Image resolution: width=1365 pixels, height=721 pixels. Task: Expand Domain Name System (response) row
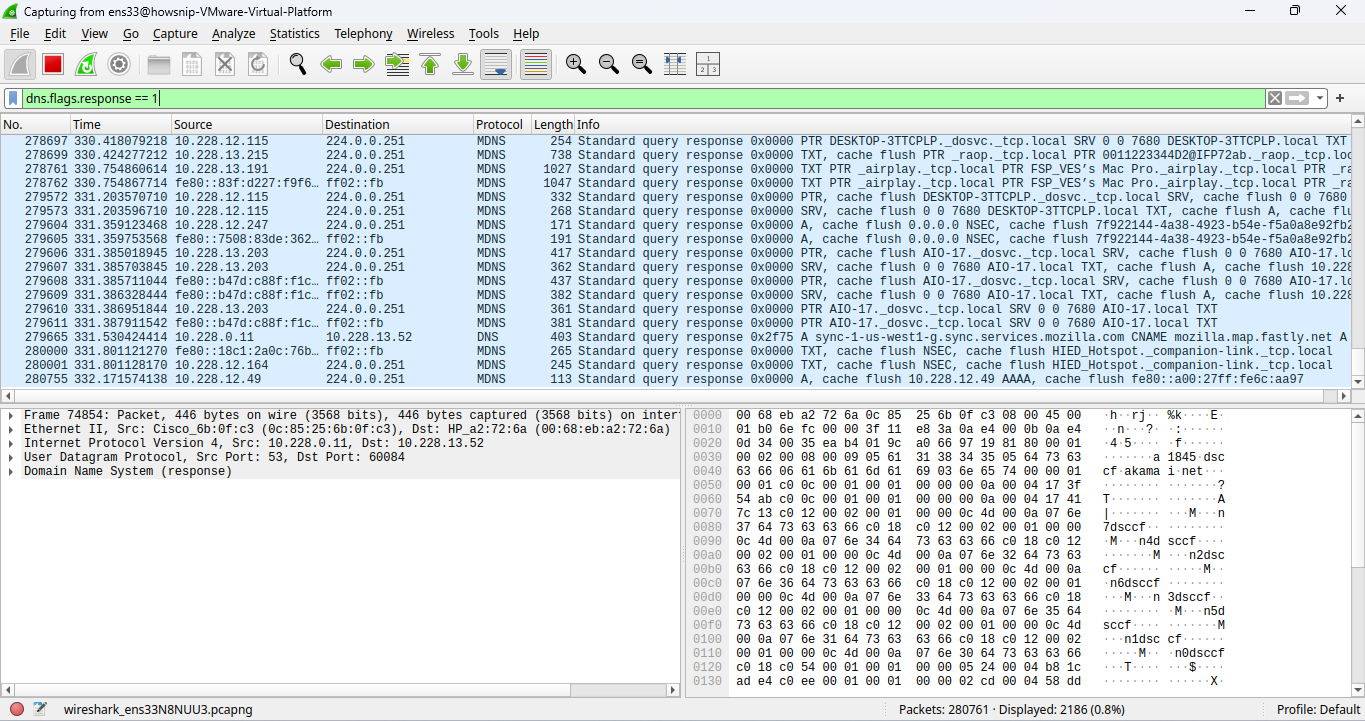pyautogui.click(x=10, y=472)
